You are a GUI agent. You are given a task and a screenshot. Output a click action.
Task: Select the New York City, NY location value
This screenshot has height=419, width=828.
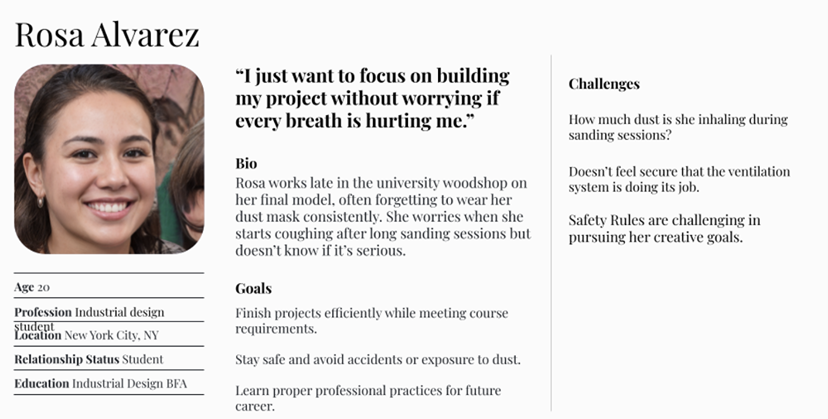click(x=111, y=335)
